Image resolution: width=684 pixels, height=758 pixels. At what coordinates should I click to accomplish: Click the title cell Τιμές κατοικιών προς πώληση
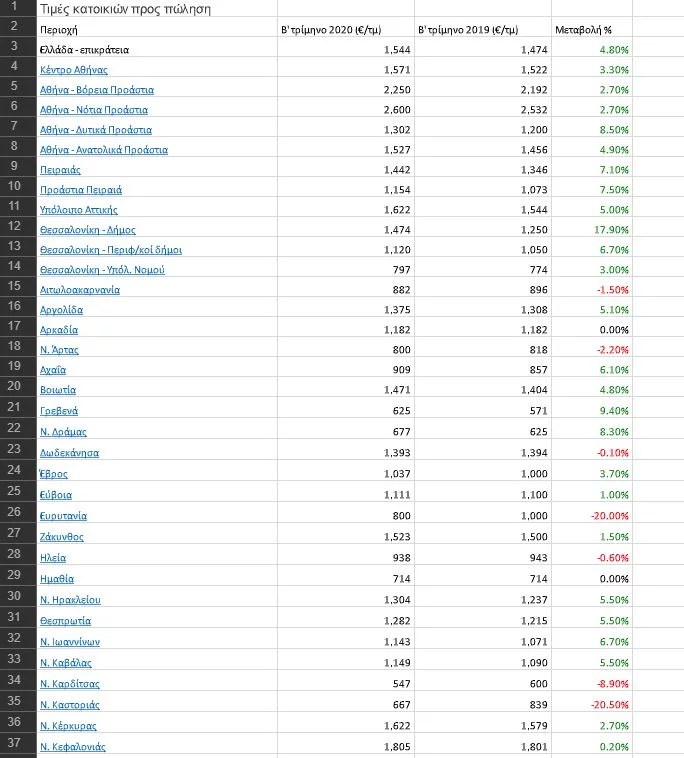pyautogui.click(x=110, y=9)
